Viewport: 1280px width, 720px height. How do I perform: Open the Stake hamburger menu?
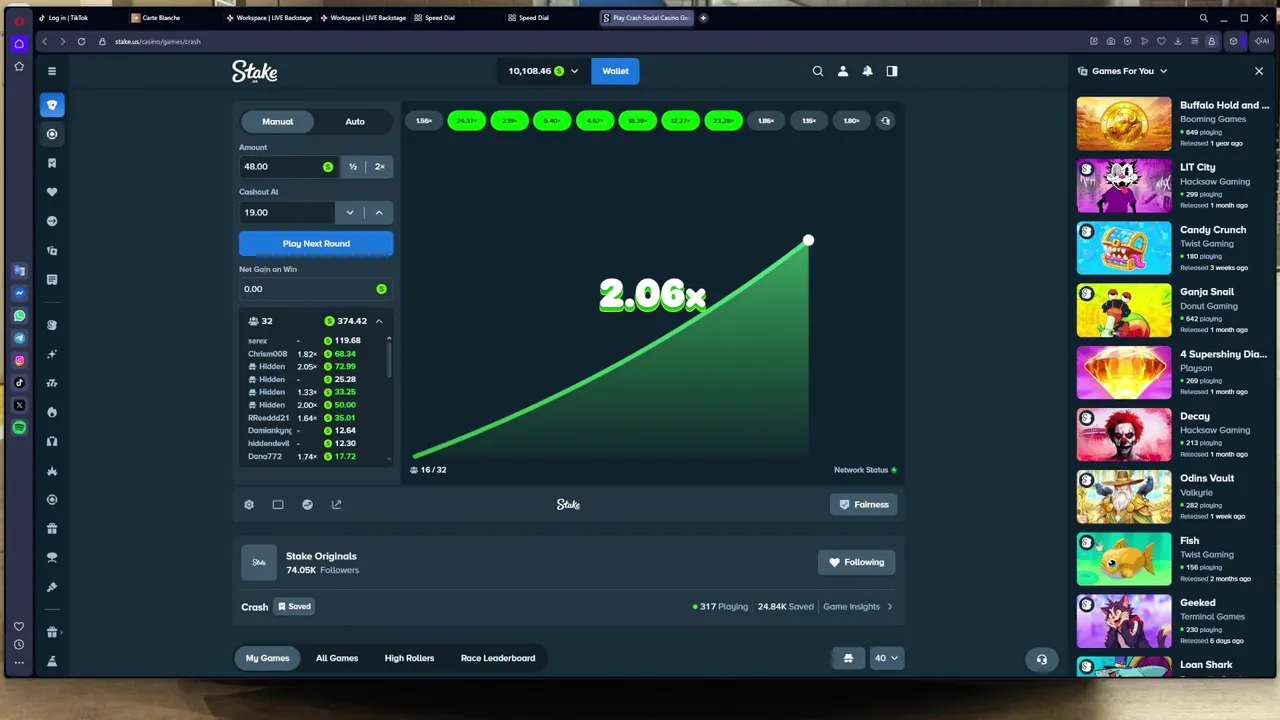[x=52, y=71]
